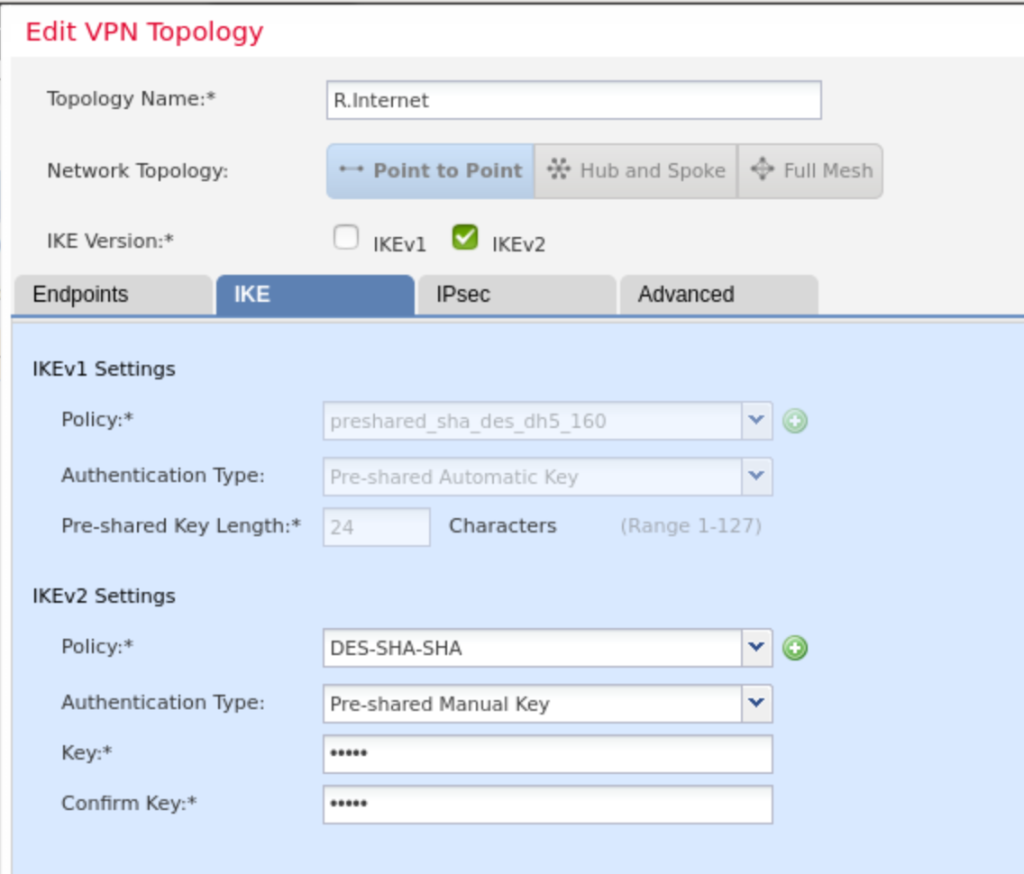Select the IKE tab
The height and width of the screenshot is (874, 1024).
(x=314, y=295)
